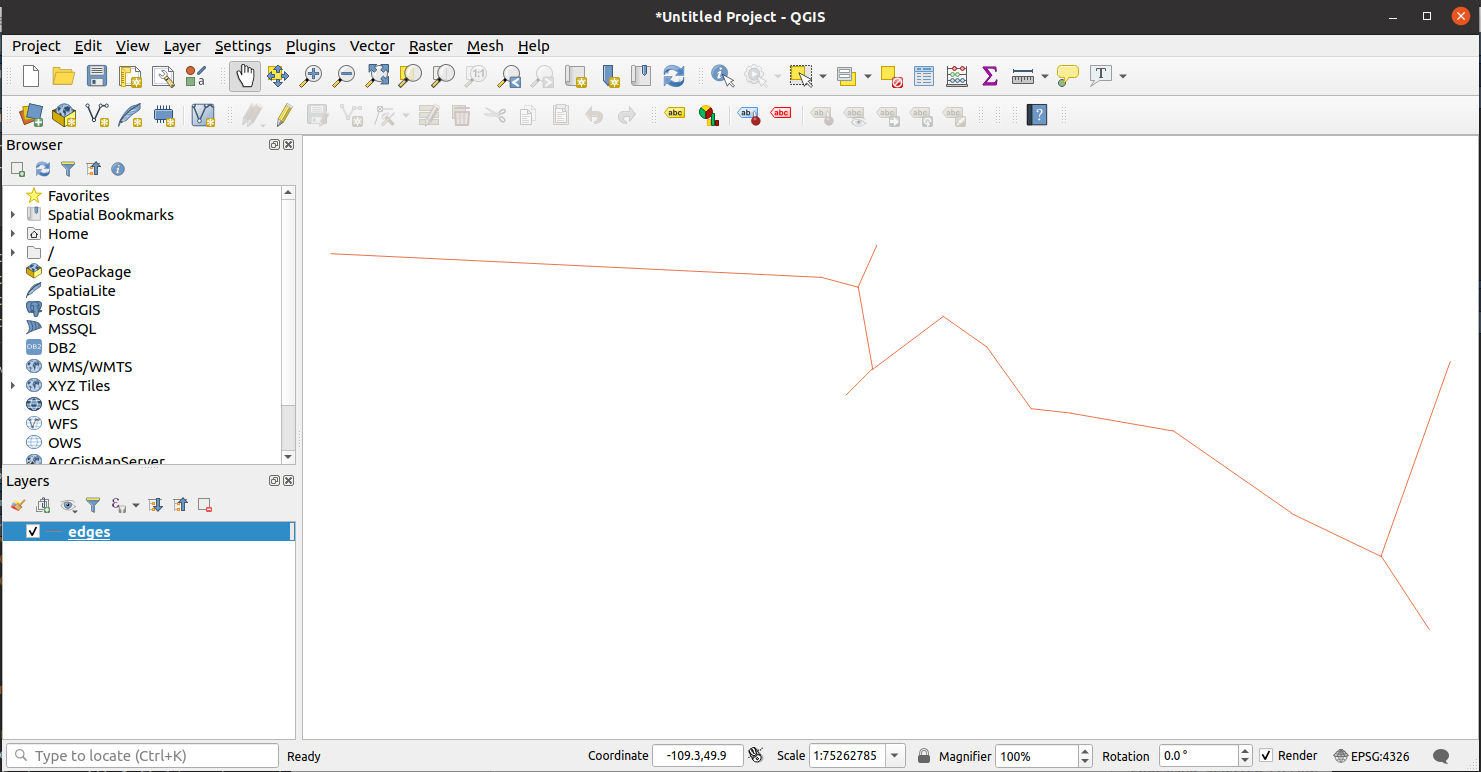Select the Pan Map hand tool
Viewport: 1481px width, 772px height.
(245, 76)
